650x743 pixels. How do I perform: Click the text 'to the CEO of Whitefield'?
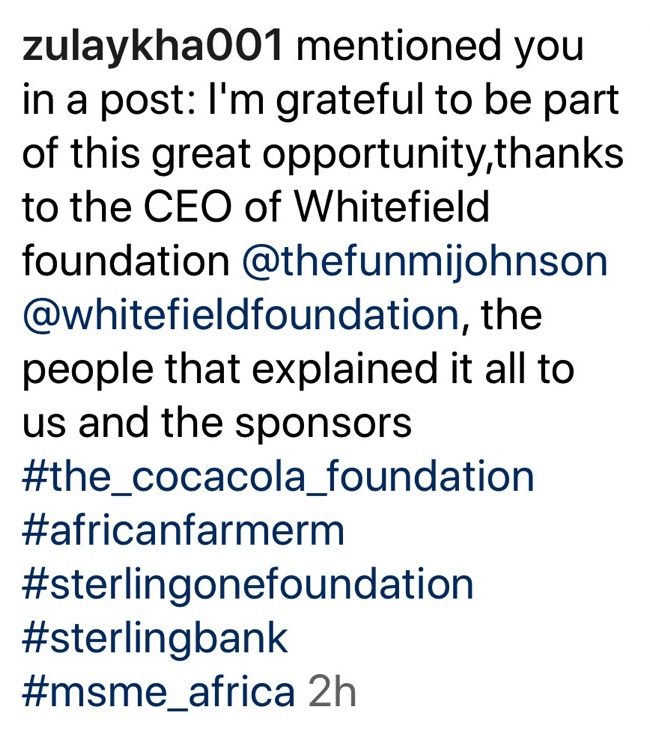click(x=255, y=208)
